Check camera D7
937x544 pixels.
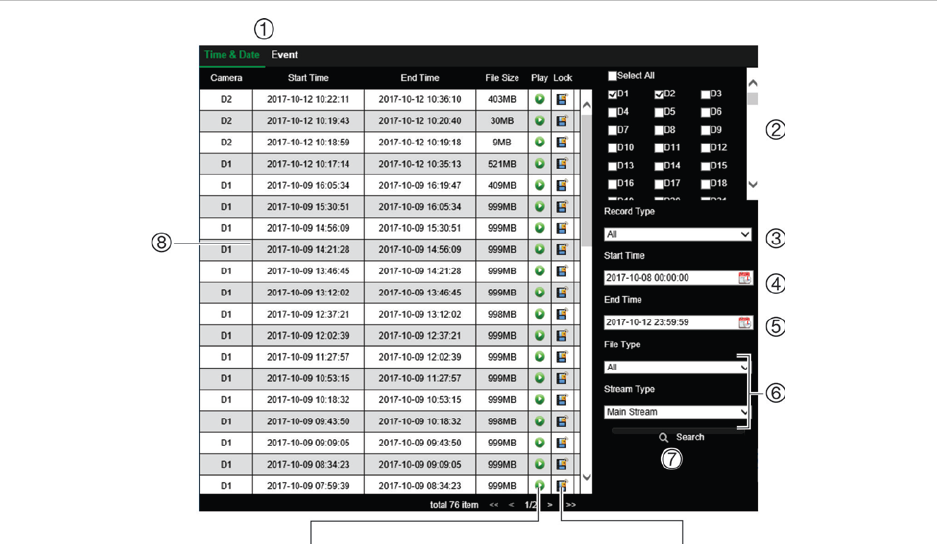coord(612,130)
